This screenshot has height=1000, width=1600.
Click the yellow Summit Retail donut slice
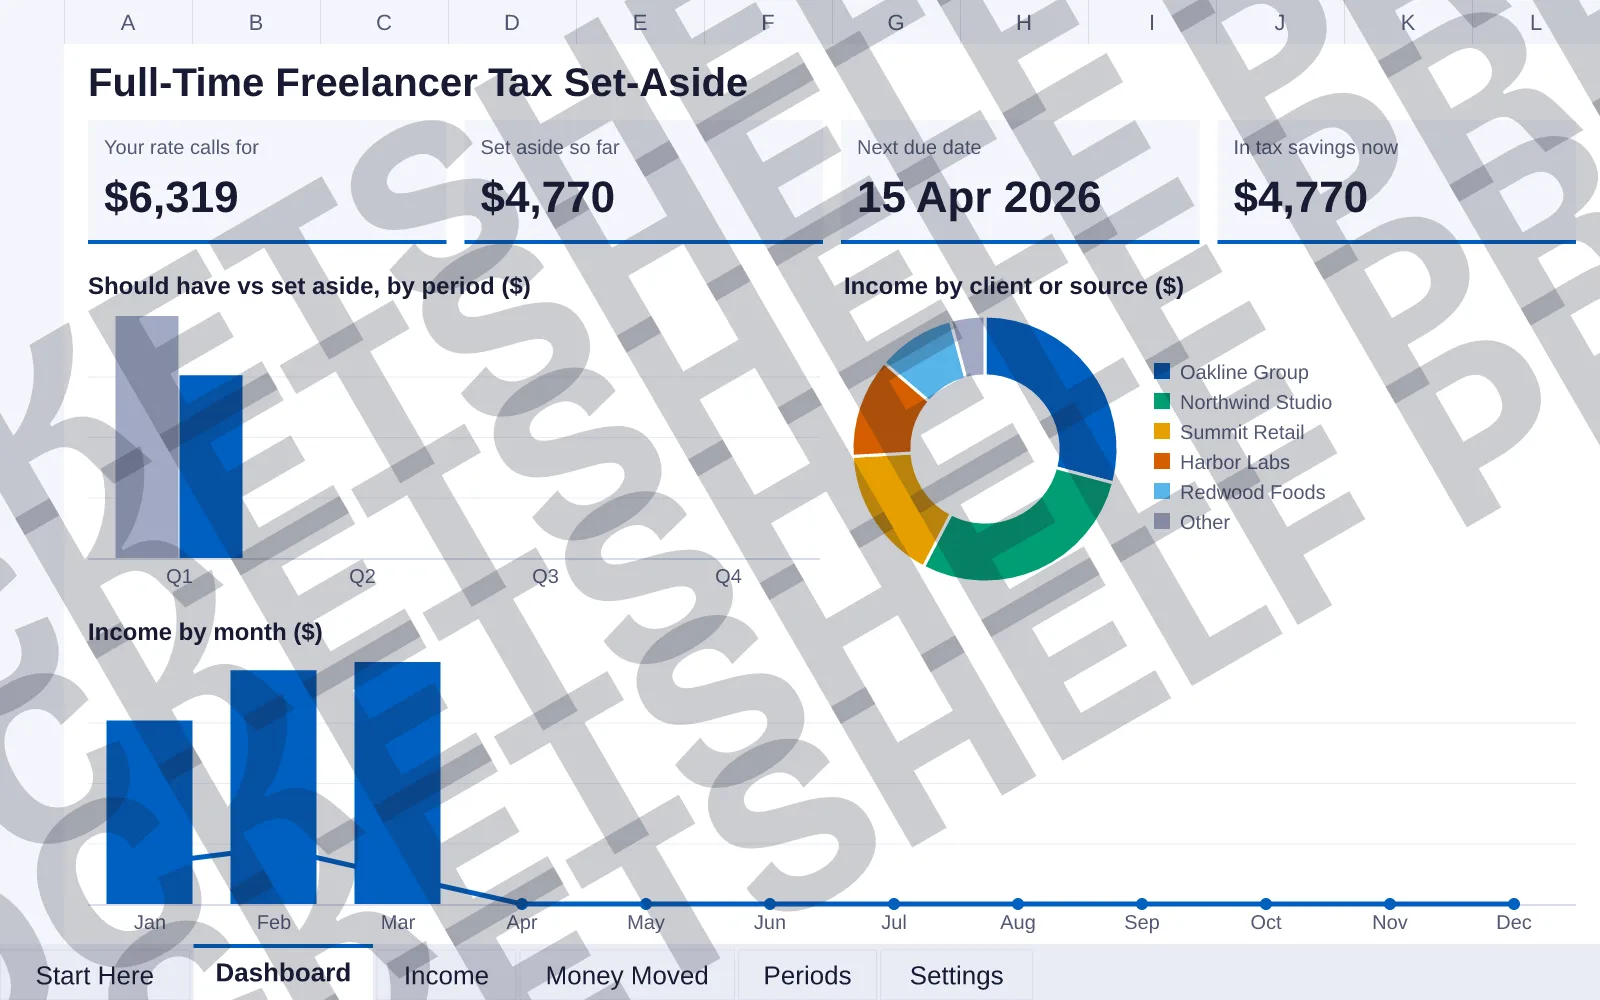tap(893, 506)
